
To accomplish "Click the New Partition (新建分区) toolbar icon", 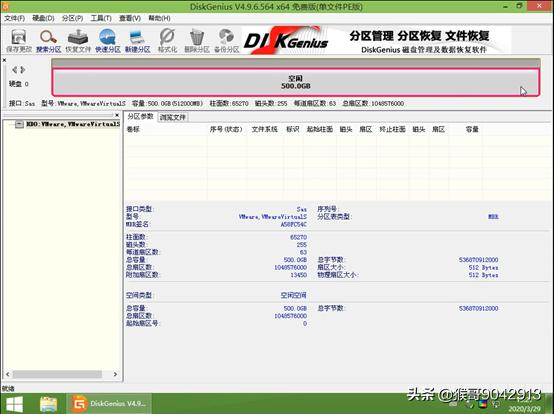I will 137,41.
